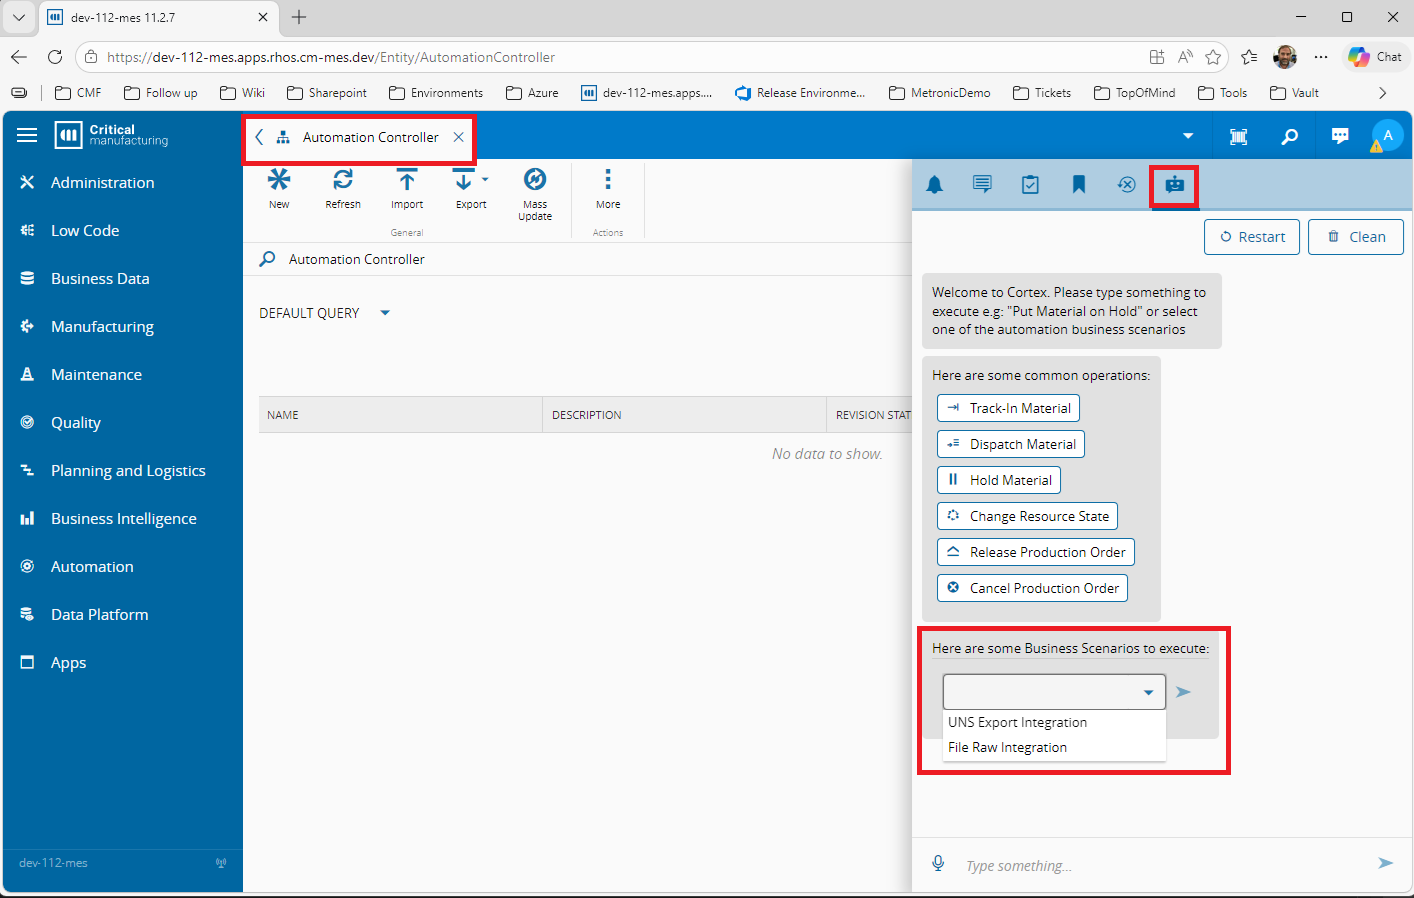This screenshot has width=1414, height=898.
Task: Refresh the Automation Controller list
Action: pyautogui.click(x=343, y=180)
